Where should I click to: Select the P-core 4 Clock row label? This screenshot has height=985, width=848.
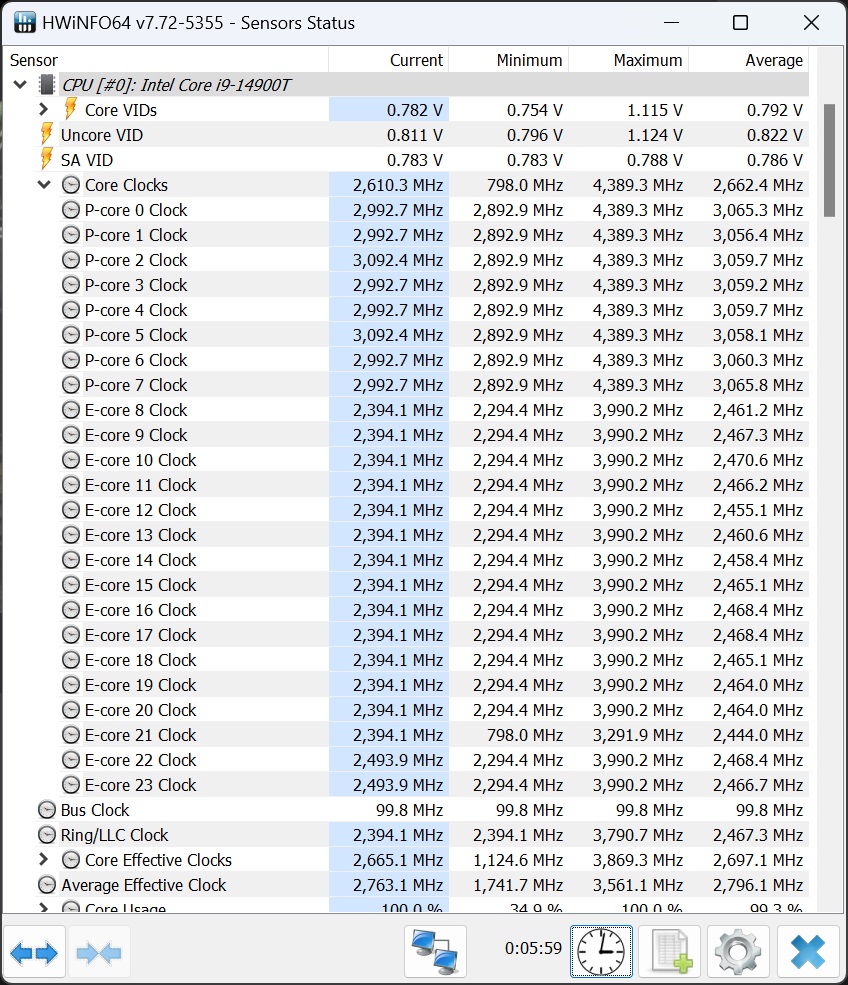click(136, 310)
